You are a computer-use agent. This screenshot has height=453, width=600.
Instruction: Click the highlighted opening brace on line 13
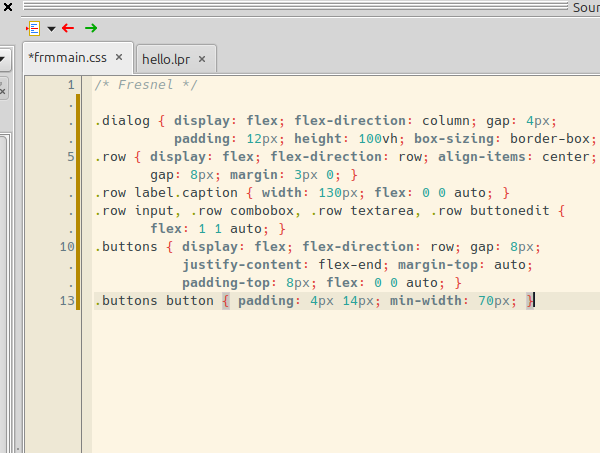point(226,301)
